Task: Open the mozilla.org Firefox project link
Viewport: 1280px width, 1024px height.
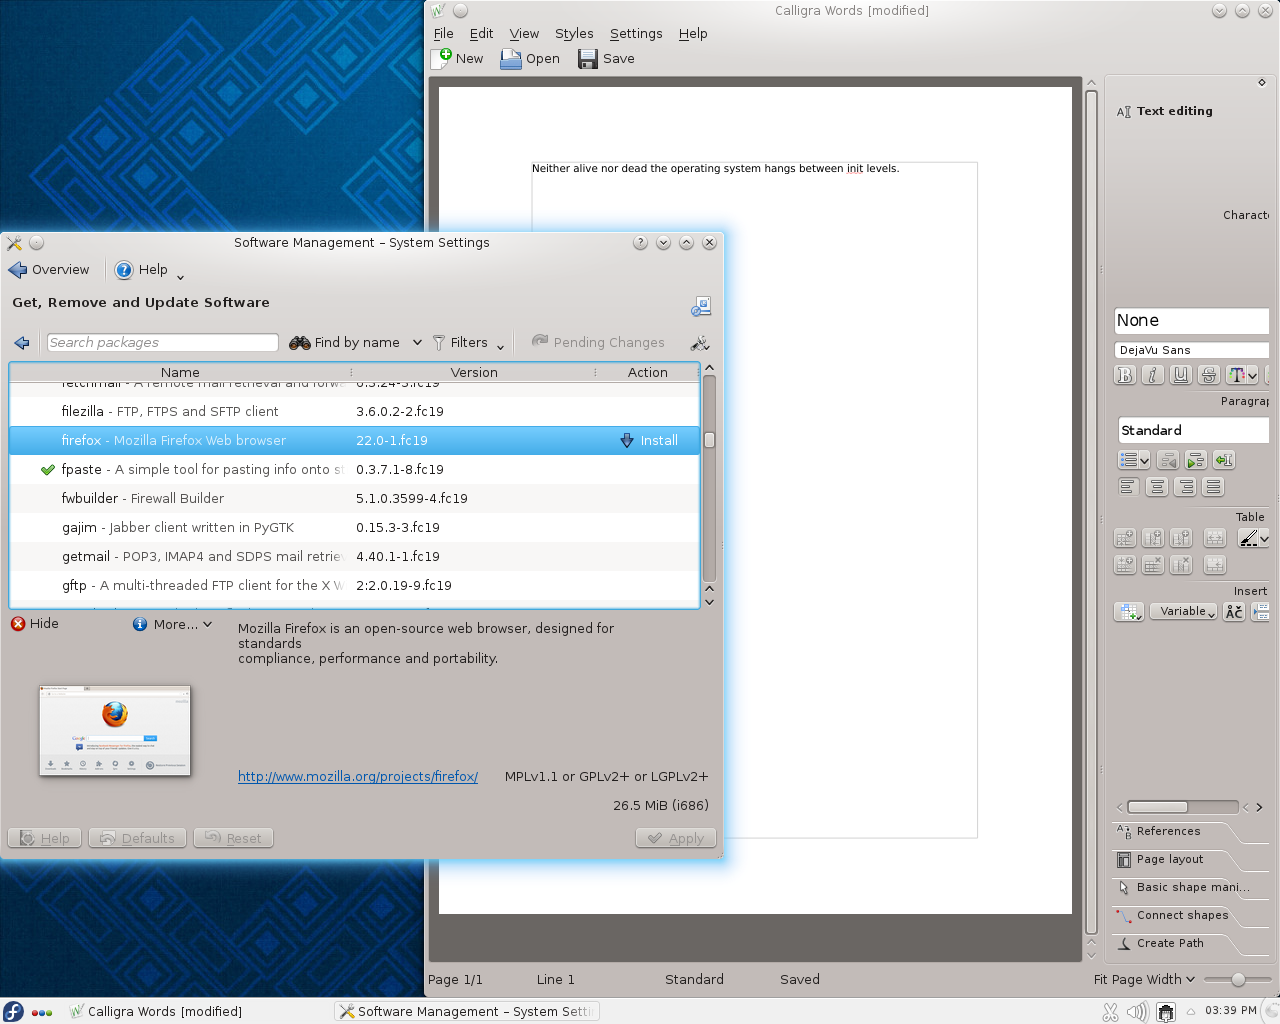Action: pos(358,777)
